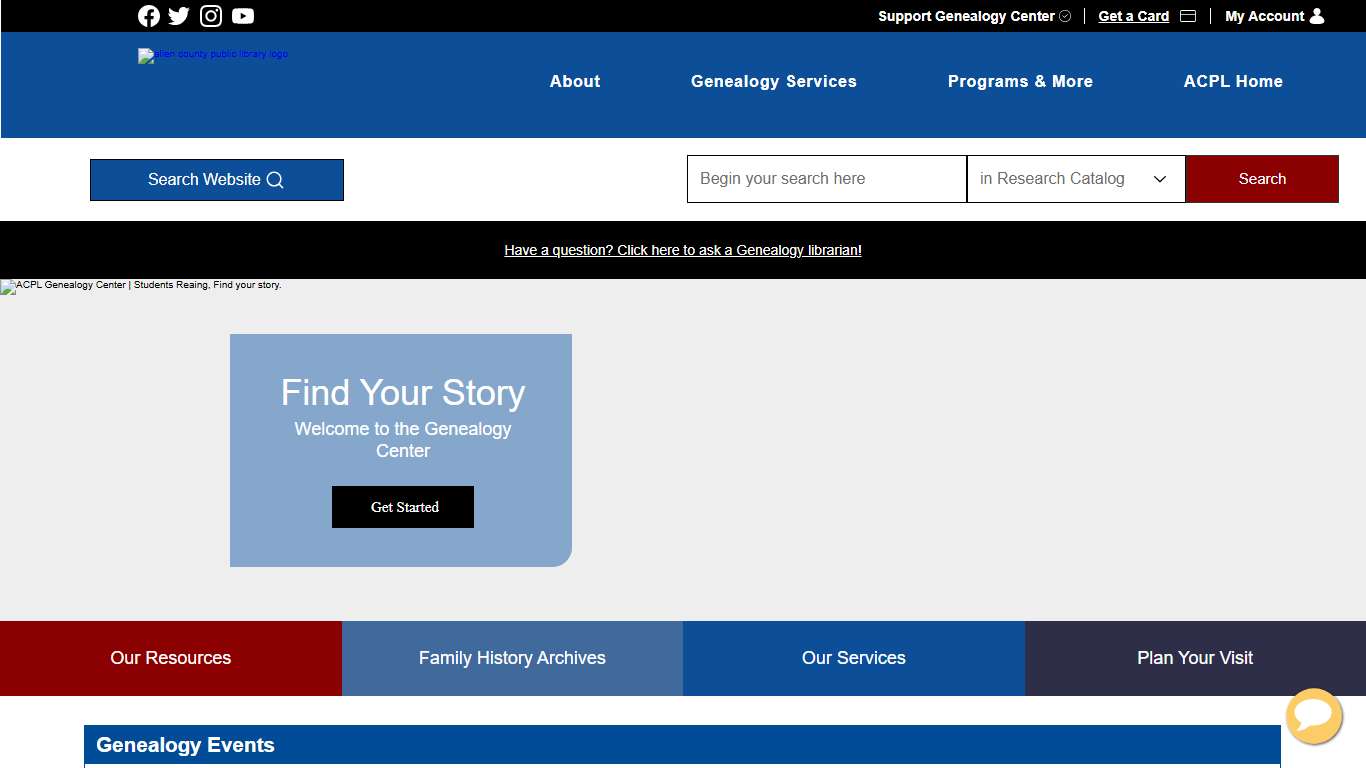Click the checkmark badge beside Support Genealogy Center
This screenshot has height=768, width=1366.
click(1065, 16)
